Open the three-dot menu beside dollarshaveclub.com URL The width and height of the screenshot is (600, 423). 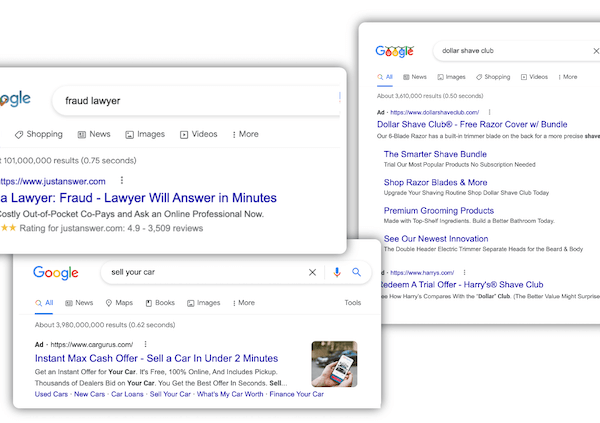[488, 112]
